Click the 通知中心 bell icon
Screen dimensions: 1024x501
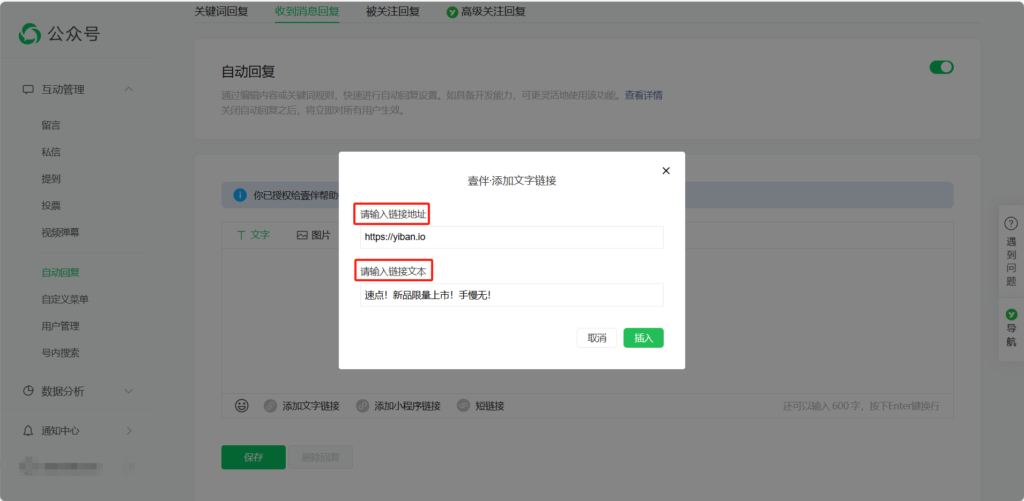tap(28, 430)
